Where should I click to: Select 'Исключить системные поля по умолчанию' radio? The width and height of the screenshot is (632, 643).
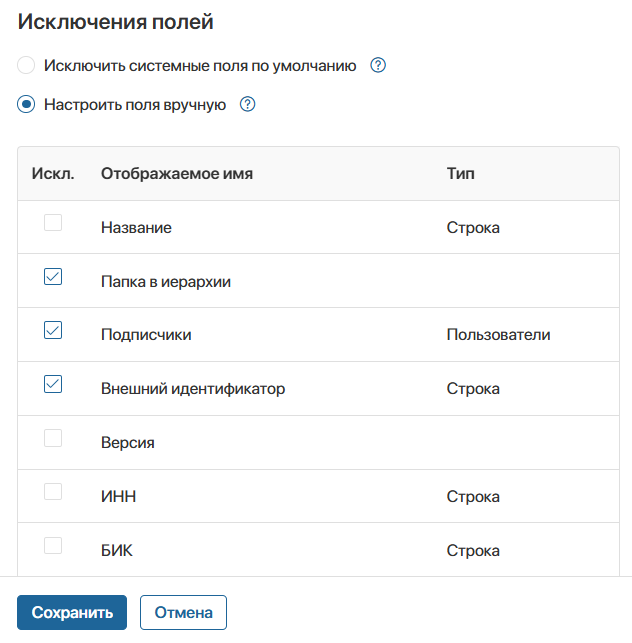[26, 65]
